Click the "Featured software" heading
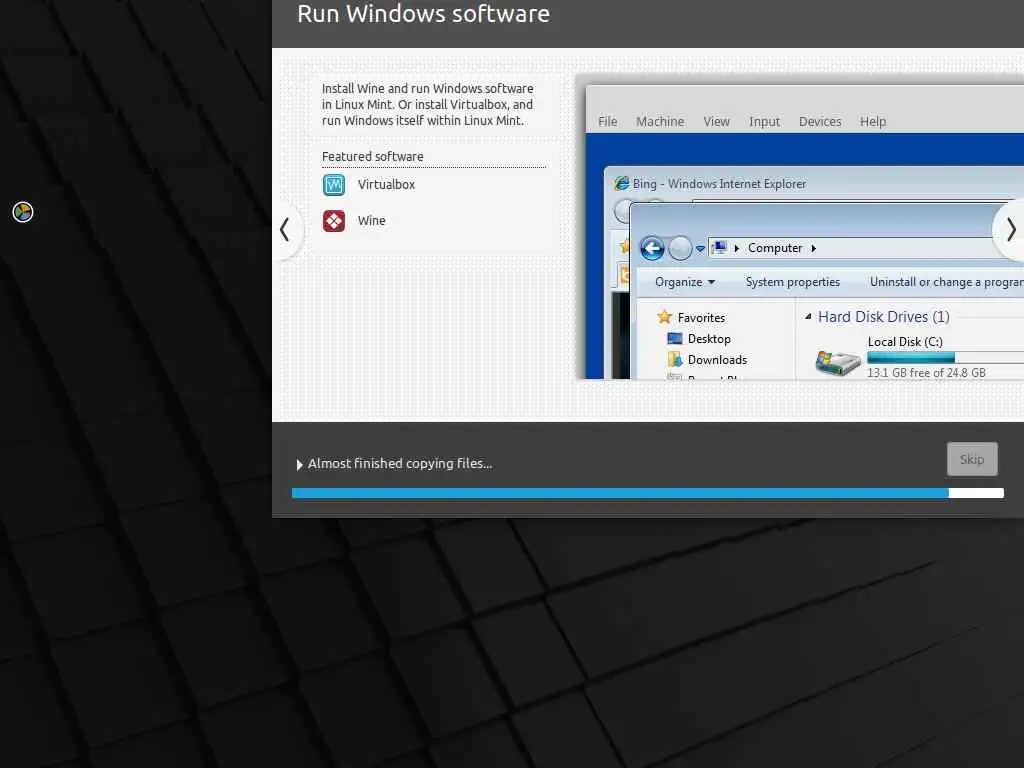 pyautogui.click(x=372, y=157)
